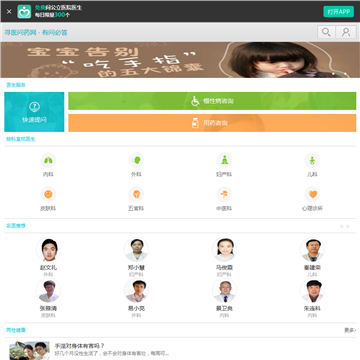Click the 按科室找医生 section heading
Image resolution: width=360 pixels, height=360 pixels.
pos(21,139)
